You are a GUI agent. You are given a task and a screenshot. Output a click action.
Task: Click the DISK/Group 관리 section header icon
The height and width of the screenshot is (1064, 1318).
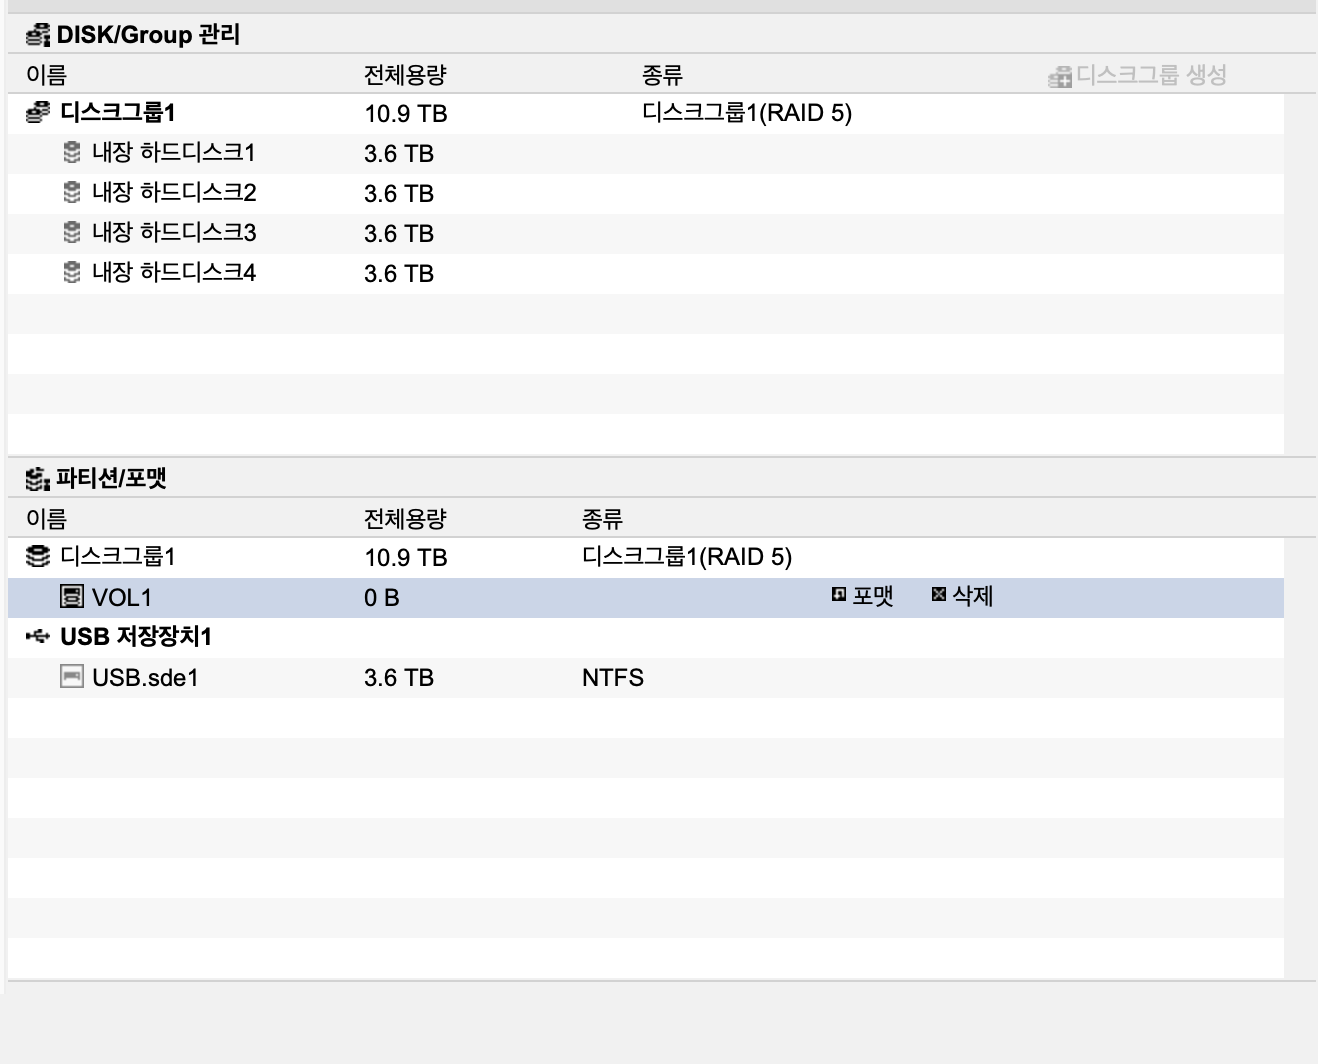click(x=38, y=35)
